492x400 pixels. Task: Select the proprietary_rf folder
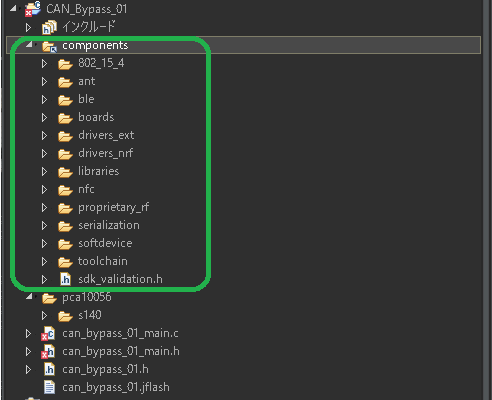coord(114,208)
